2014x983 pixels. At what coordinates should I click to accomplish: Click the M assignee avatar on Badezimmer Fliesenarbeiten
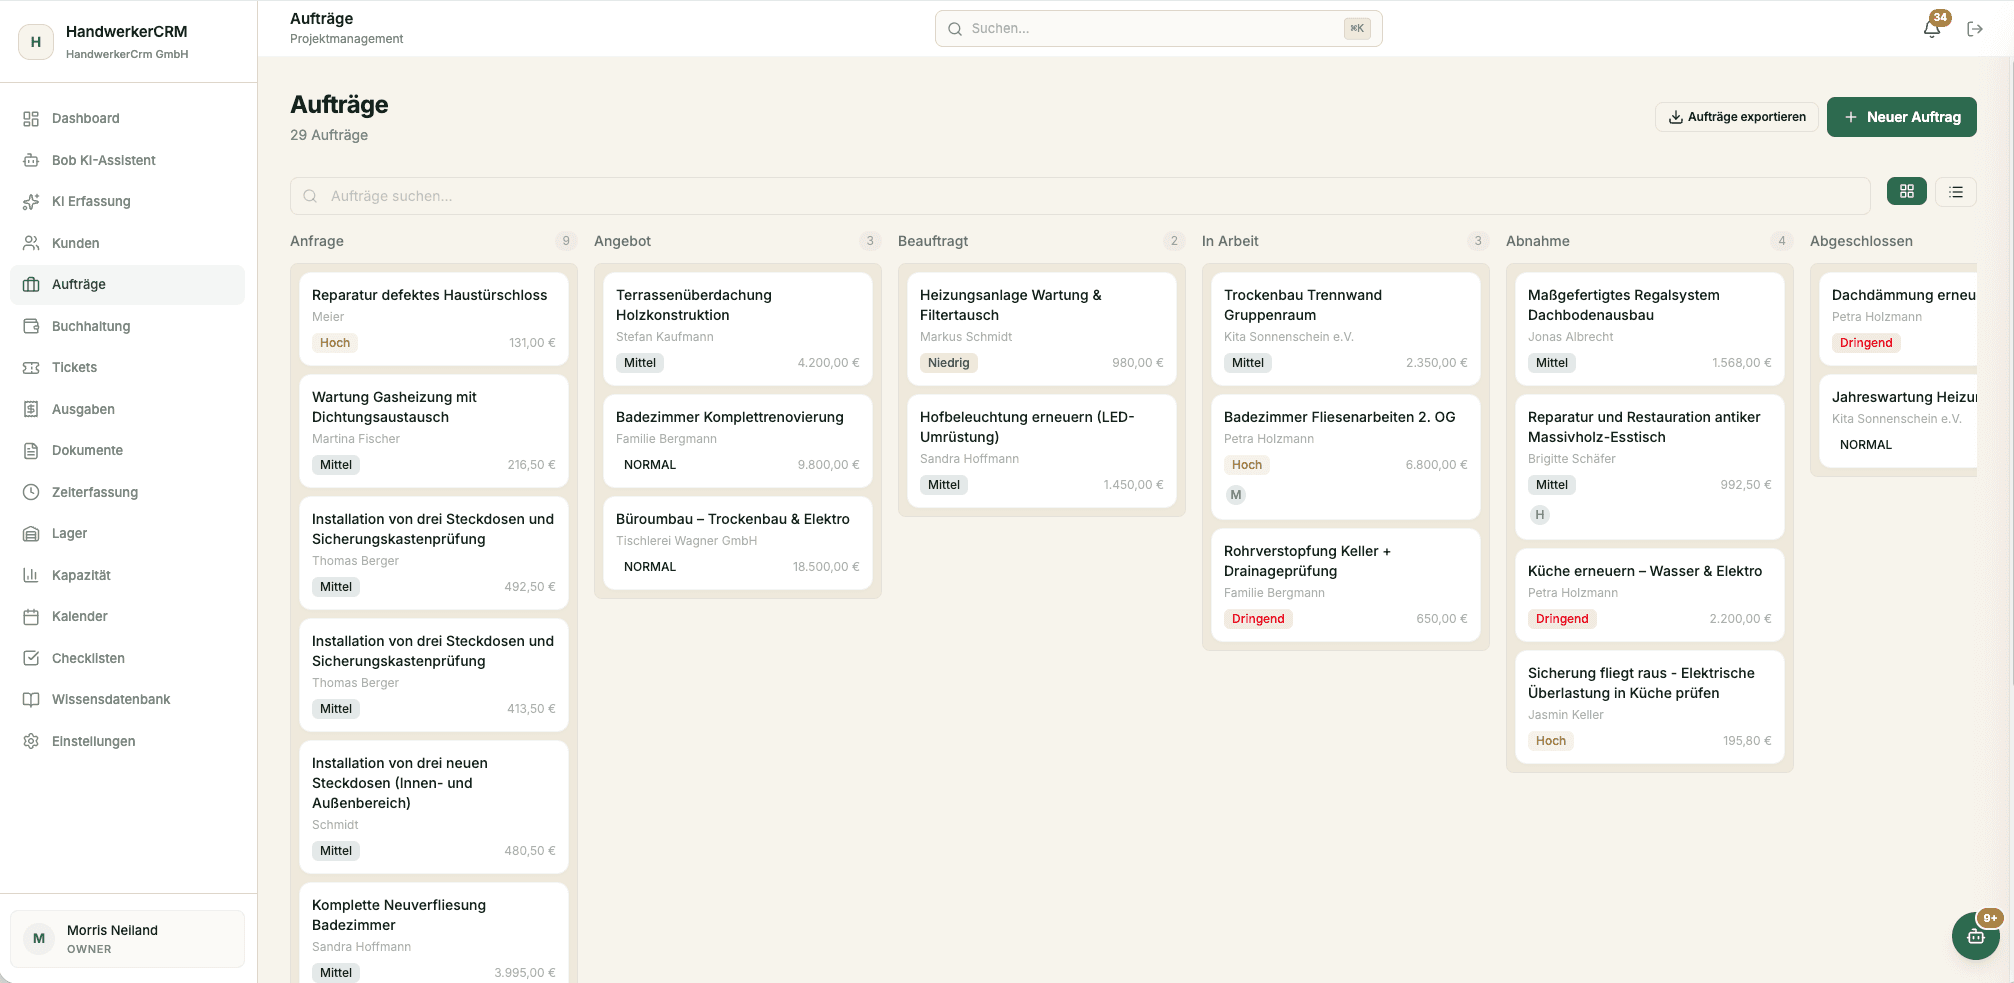coord(1236,495)
